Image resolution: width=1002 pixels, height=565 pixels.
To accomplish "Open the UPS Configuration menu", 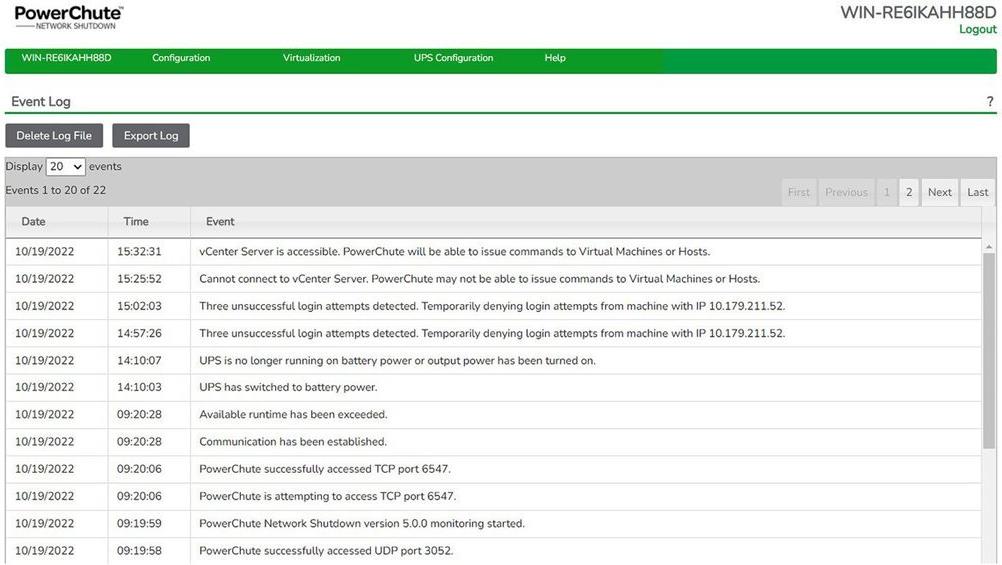I will pyautogui.click(x=453, y=58).
